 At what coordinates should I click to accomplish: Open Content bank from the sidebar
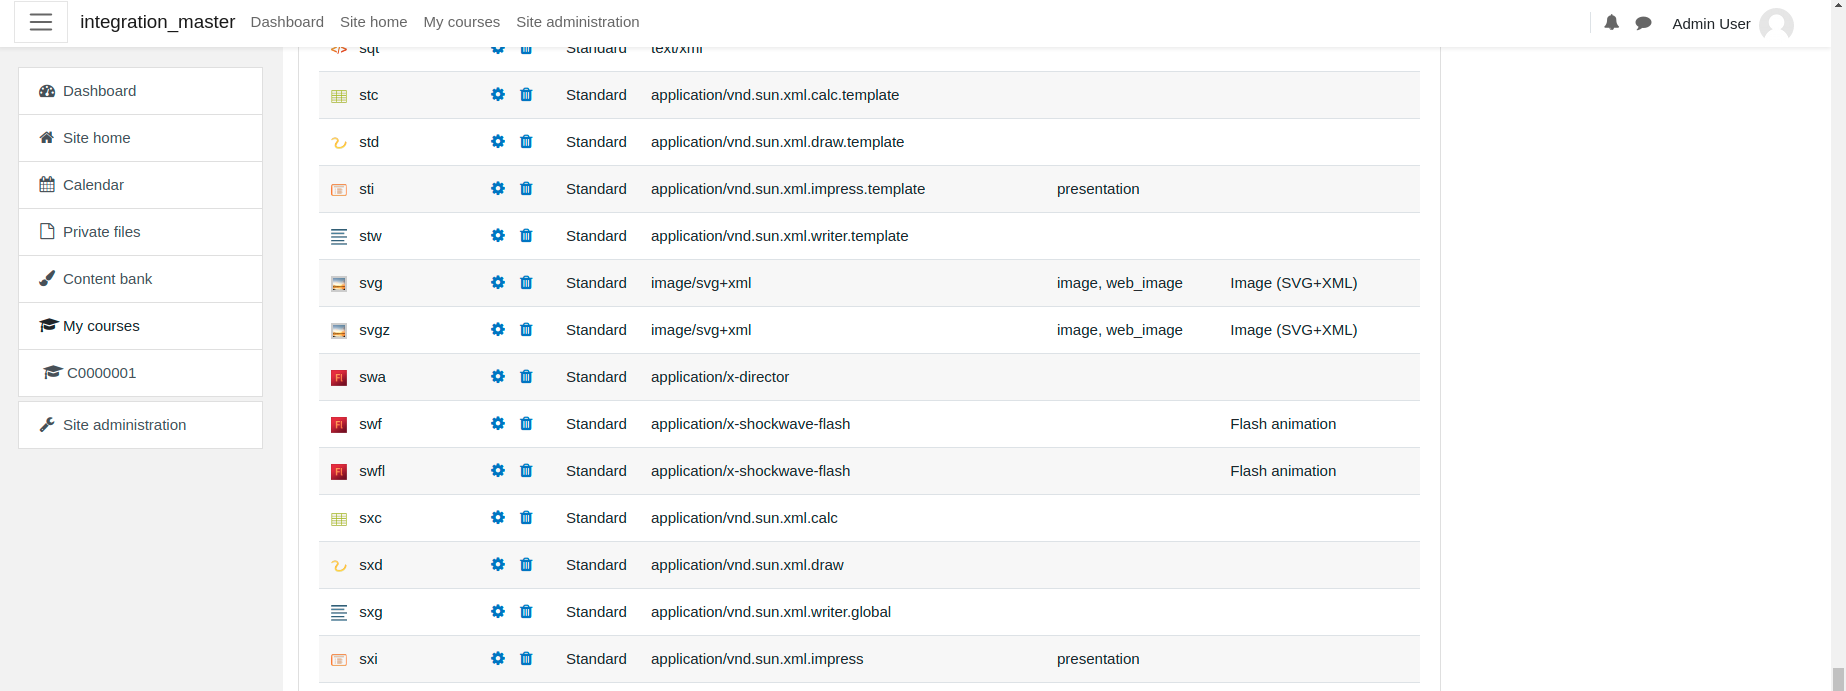pyautogui.click(x=140, y=279)
